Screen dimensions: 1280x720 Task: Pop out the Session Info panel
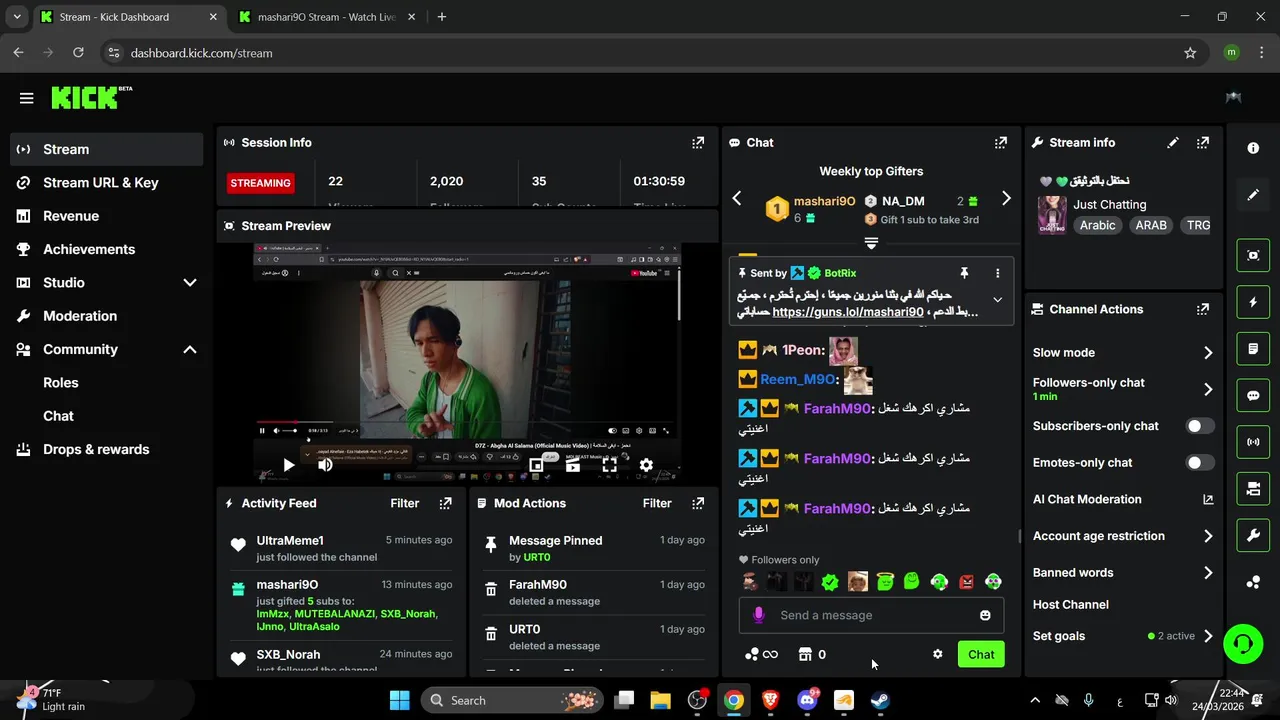[698, 143]
